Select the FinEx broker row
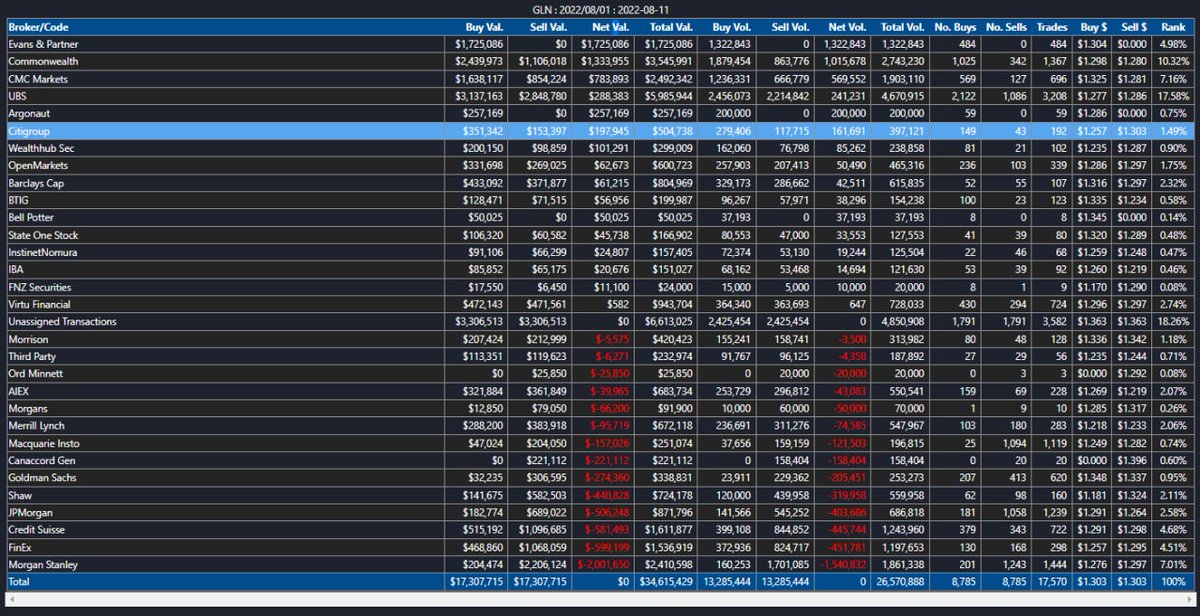The image size is (1200, 616). click(x=598, y=547)
